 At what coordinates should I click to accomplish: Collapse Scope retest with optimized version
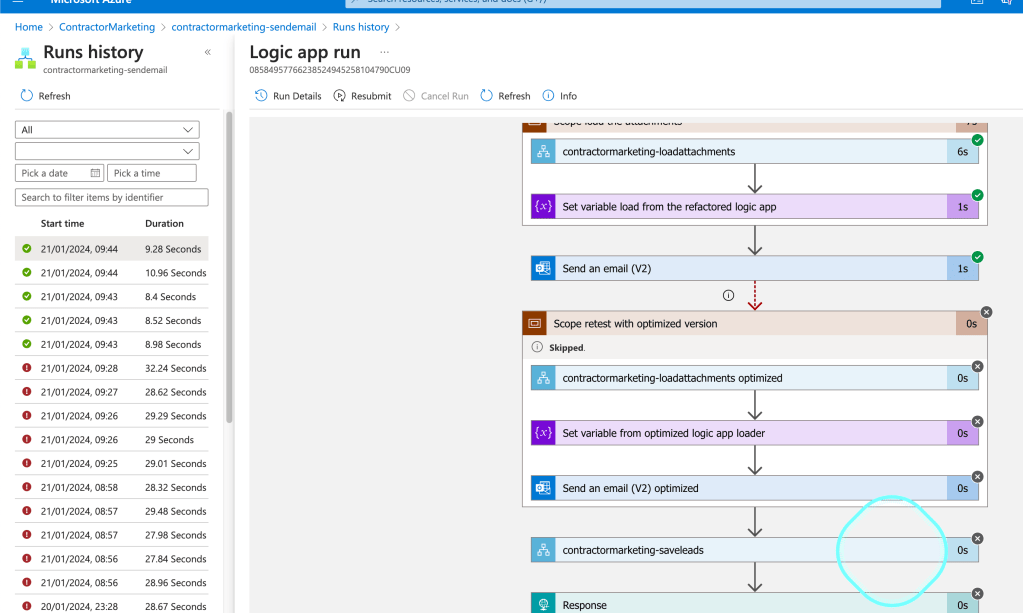pos(754,323)
